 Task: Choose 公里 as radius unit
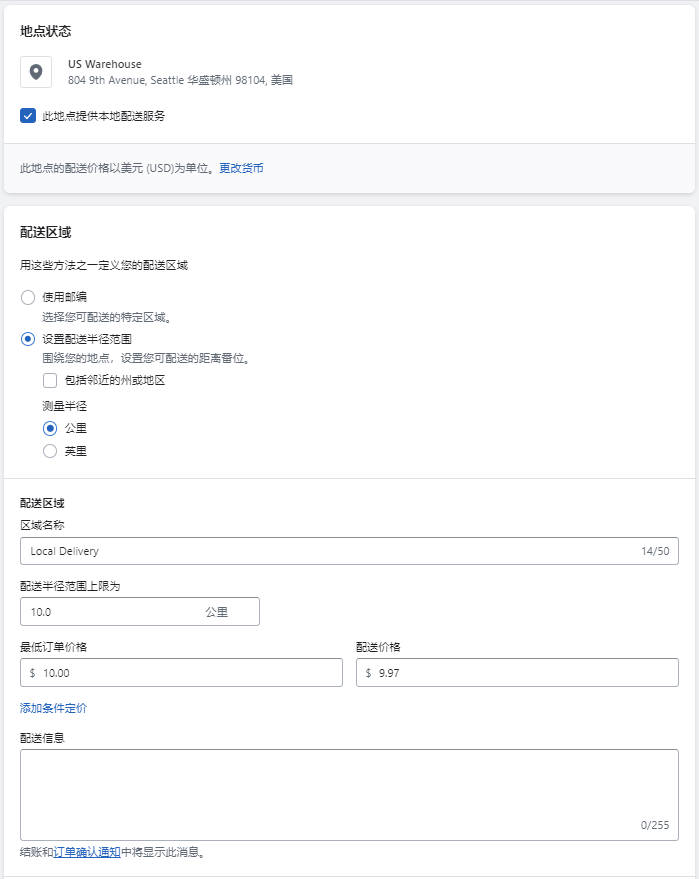click(x=50, y=428)
